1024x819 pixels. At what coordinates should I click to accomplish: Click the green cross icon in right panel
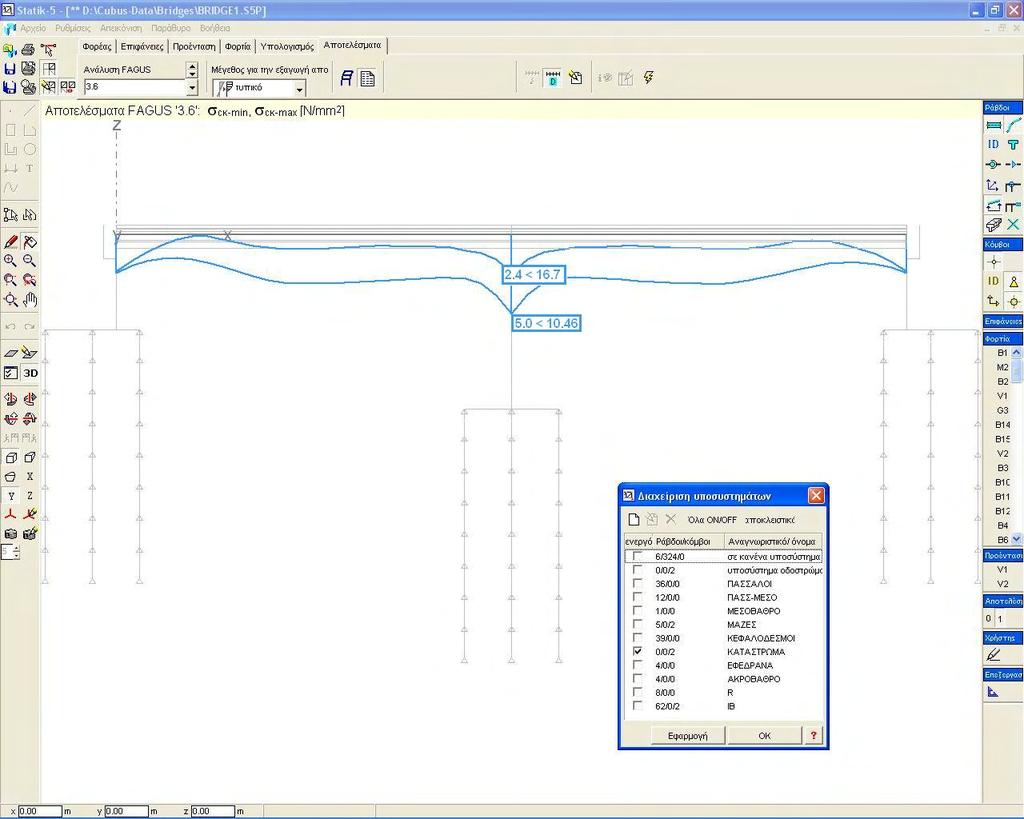coord(1013,225)
